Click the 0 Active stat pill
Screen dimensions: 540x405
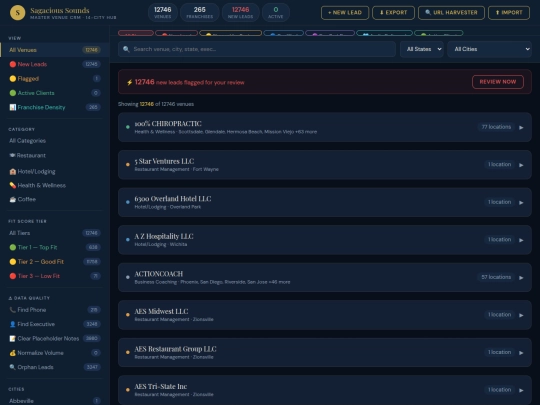click(276, 12)
